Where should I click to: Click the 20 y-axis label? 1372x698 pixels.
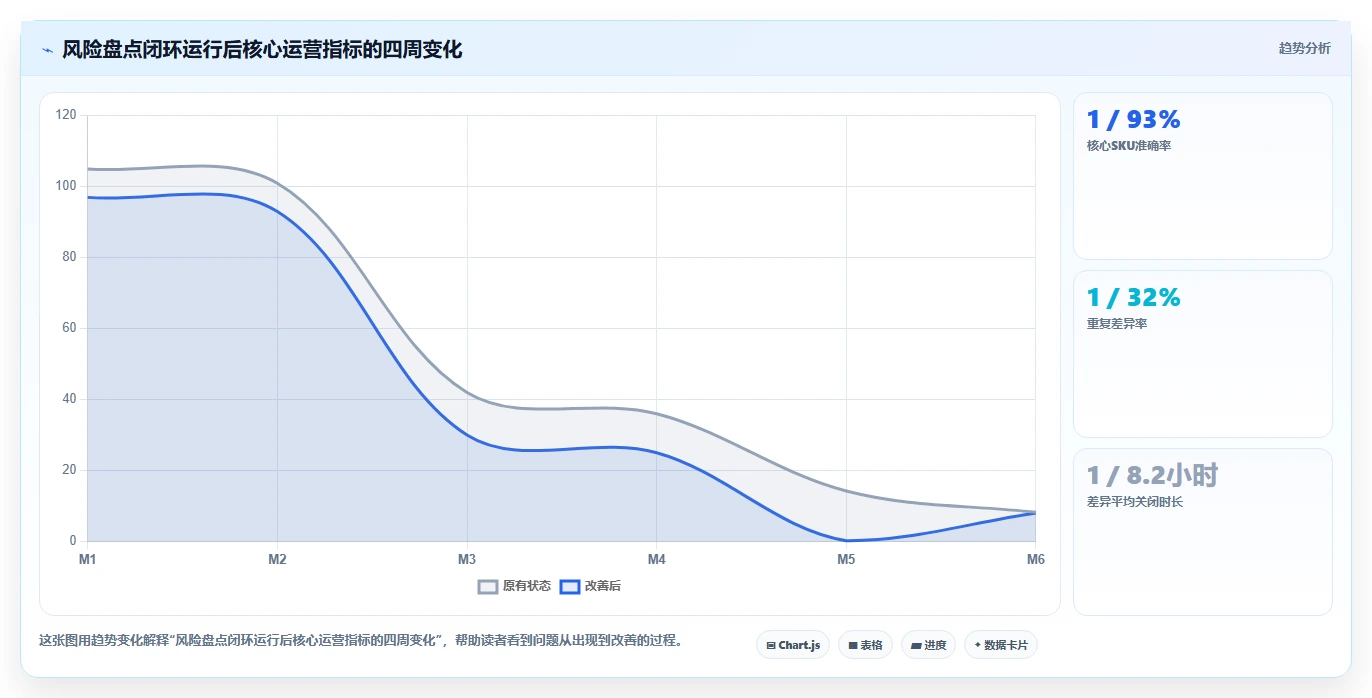pyautogui.click(x=69, y=470)
